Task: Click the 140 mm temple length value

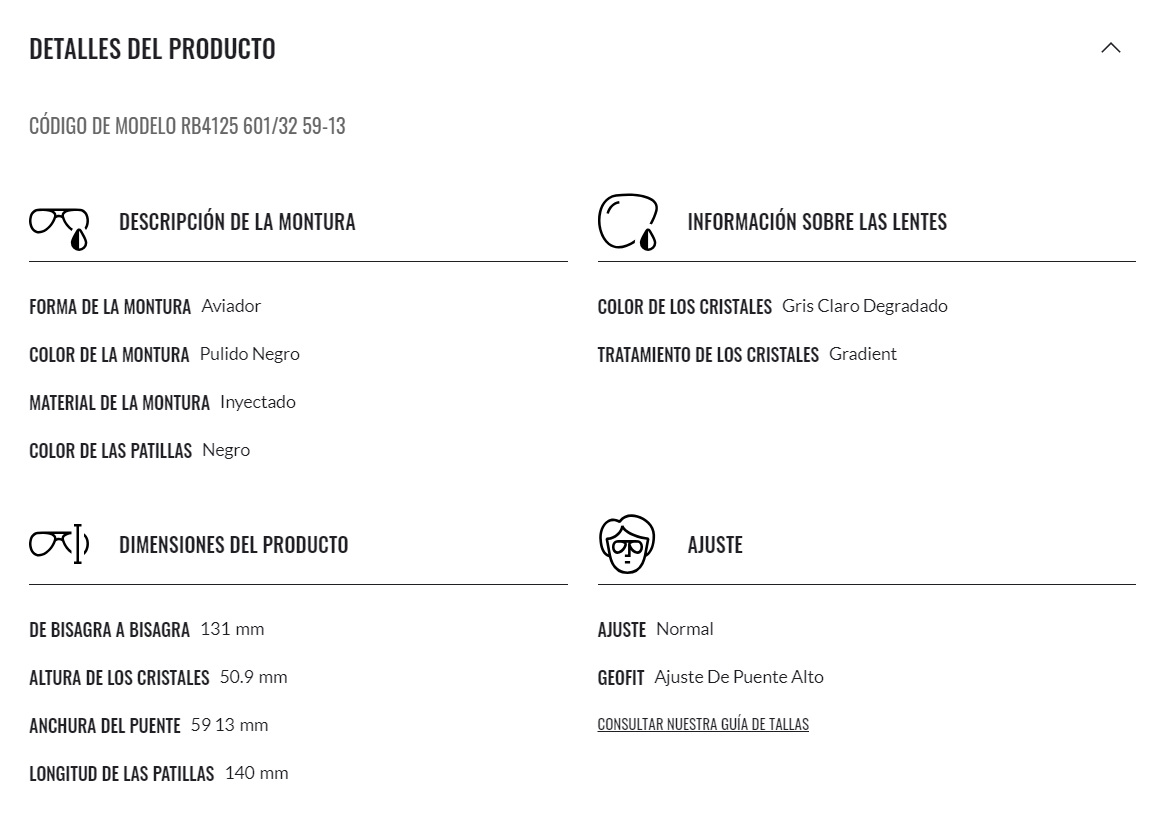Action: click(257, 772)
